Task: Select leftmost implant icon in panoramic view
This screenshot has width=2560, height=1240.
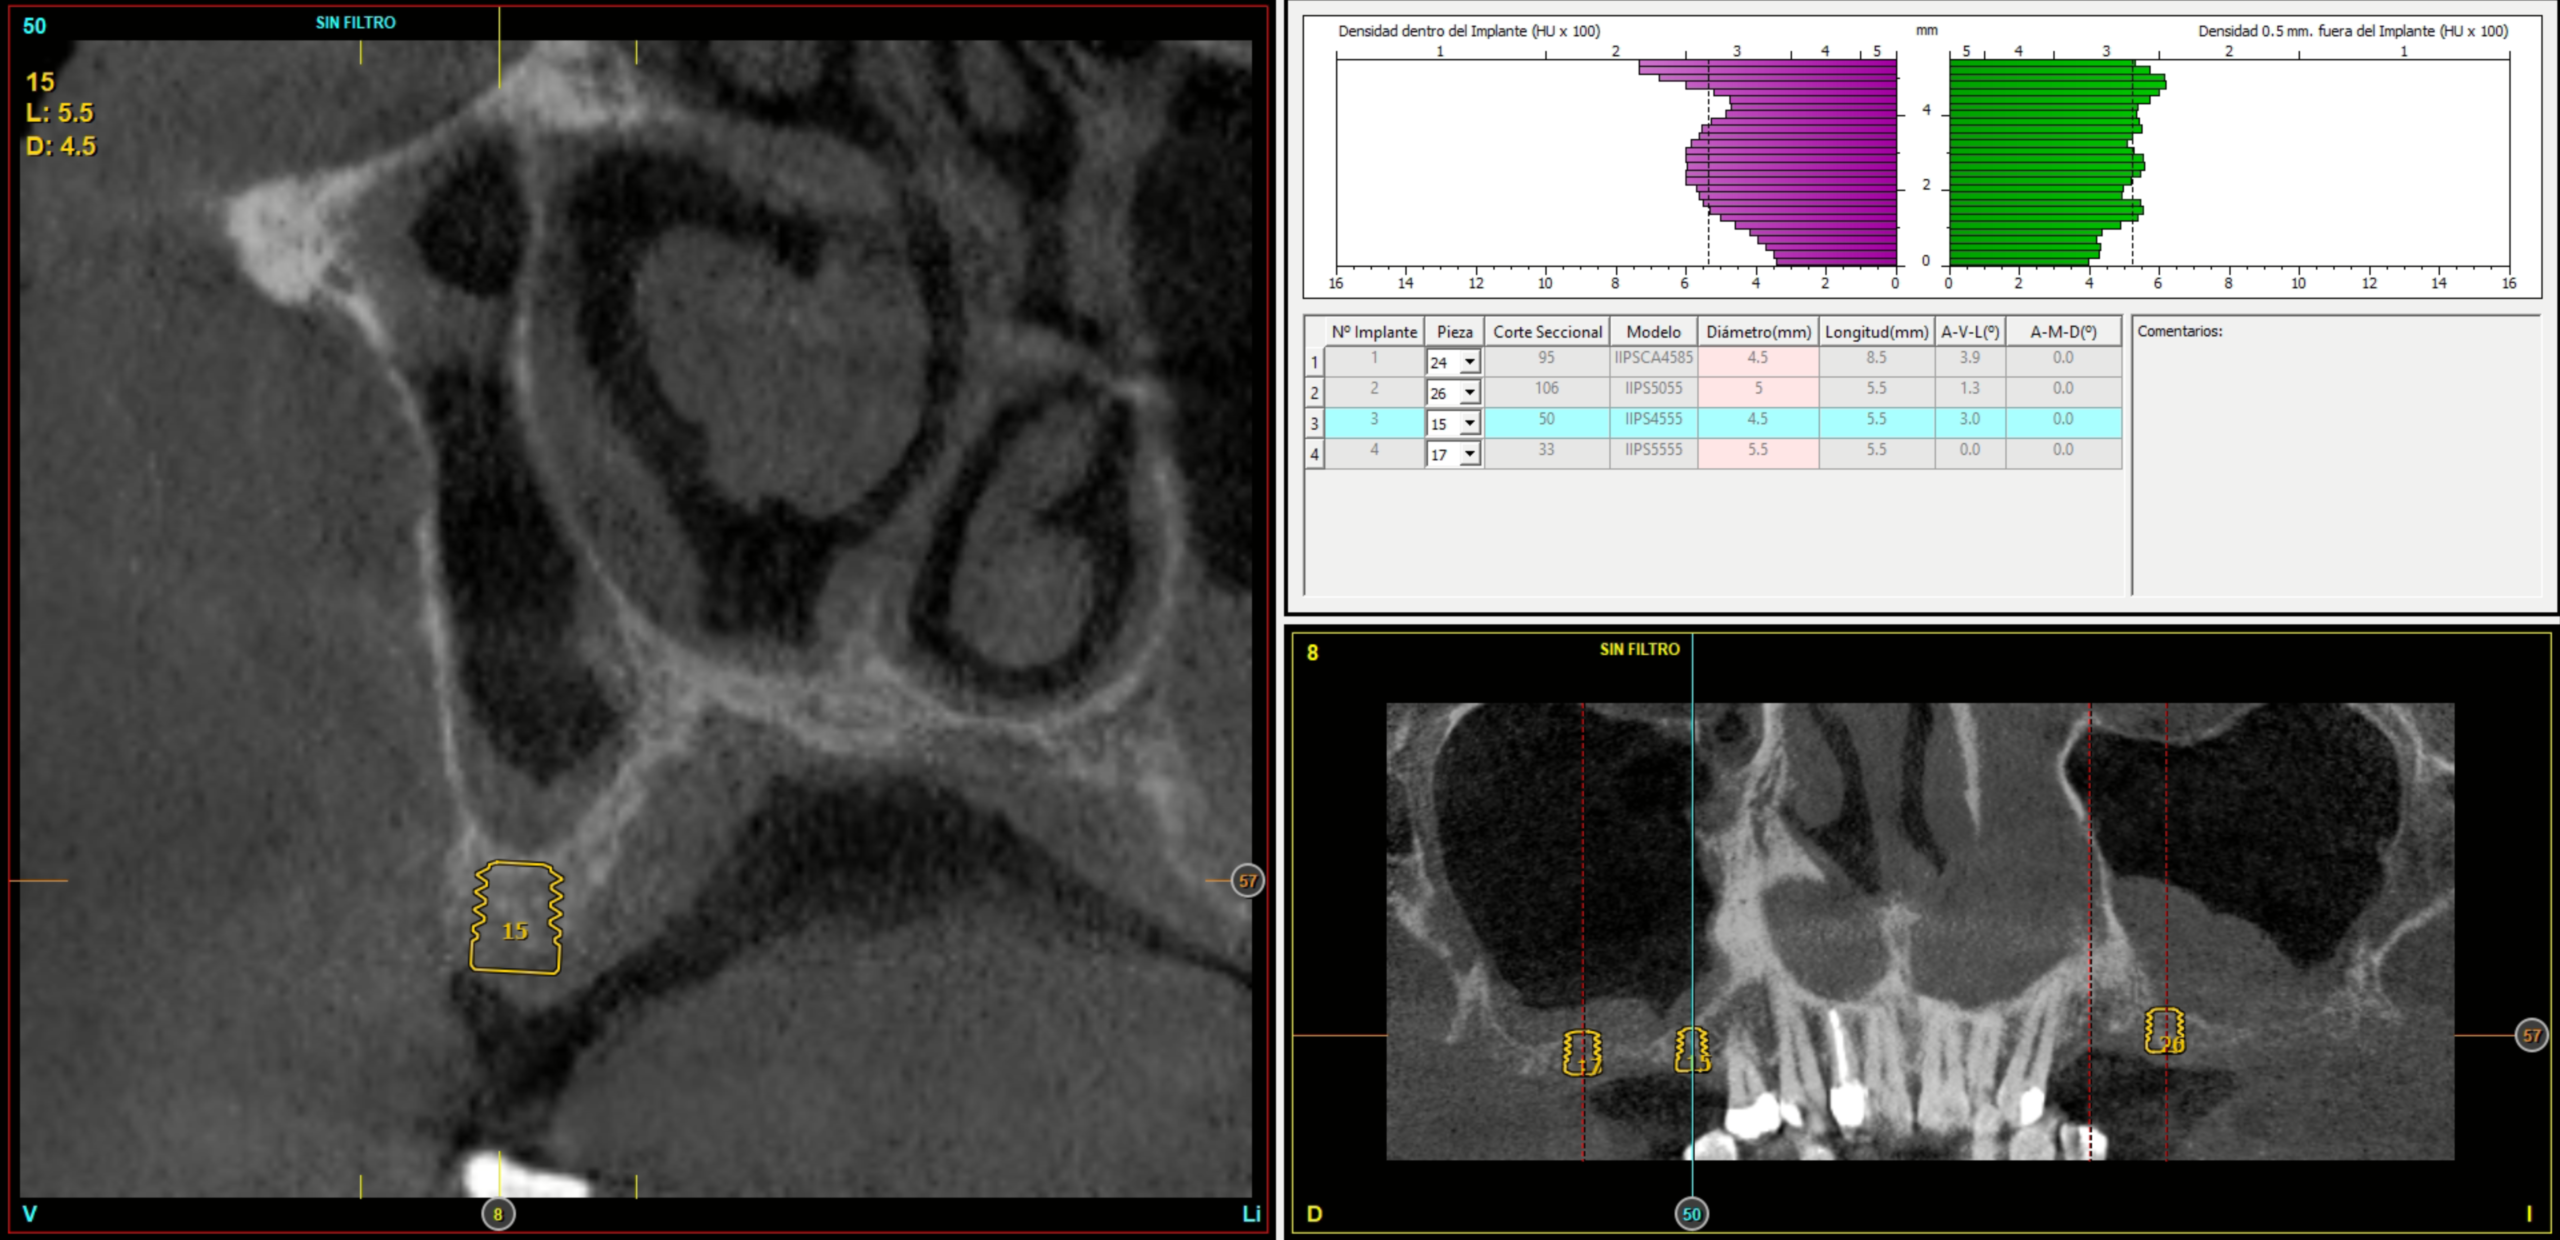Action: coord(1582,1052)
